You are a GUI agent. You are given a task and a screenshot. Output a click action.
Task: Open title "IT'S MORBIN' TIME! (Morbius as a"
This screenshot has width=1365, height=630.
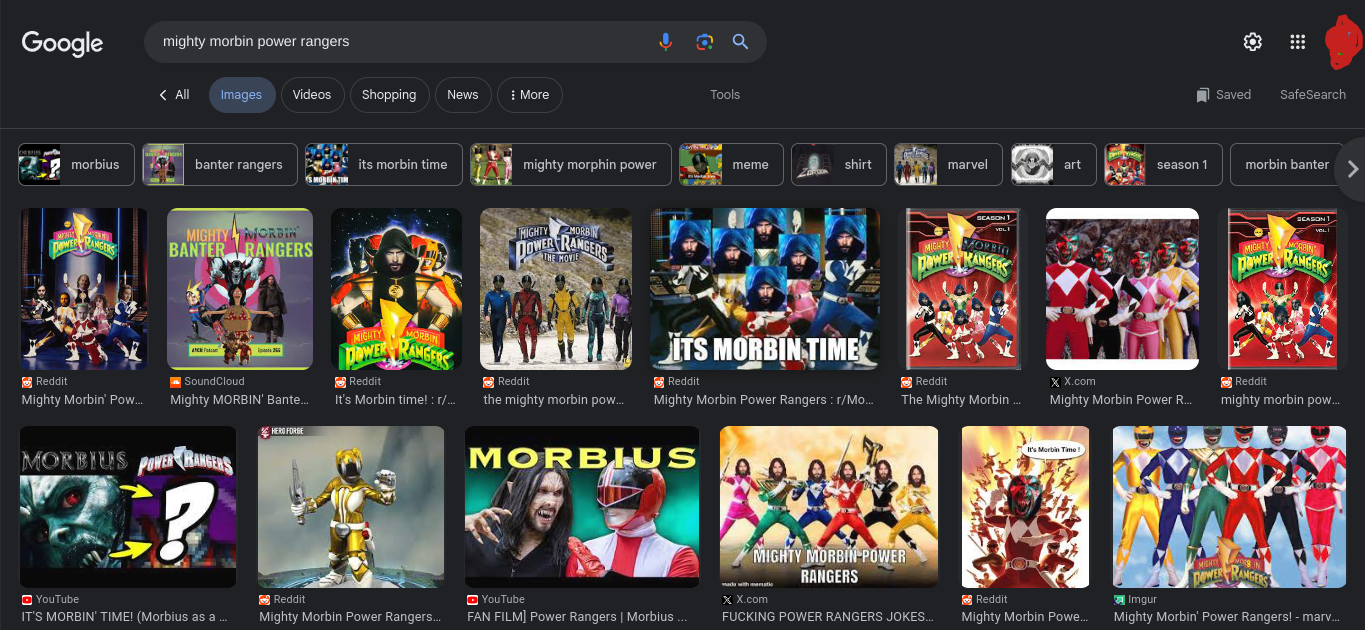pos(124,617)
